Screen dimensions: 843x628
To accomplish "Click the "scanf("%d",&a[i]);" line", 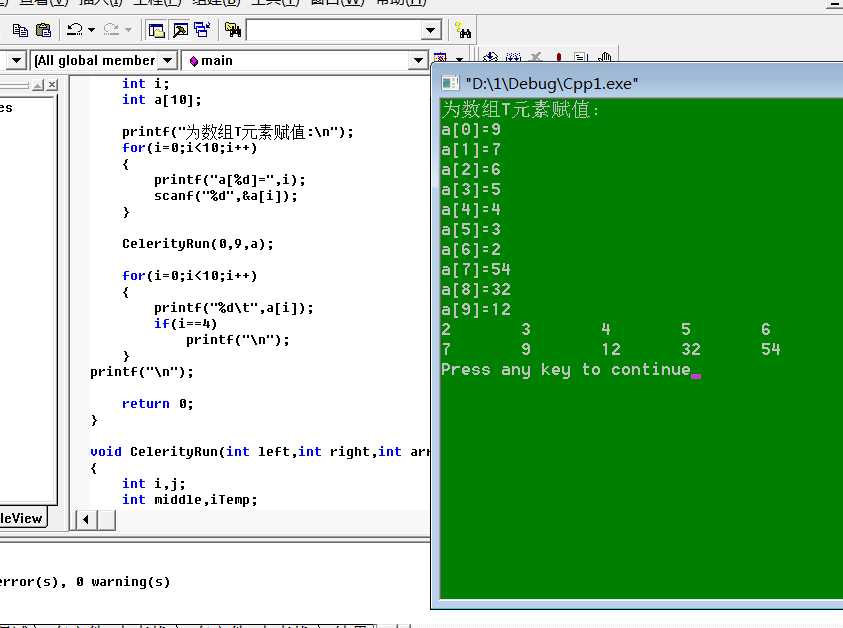I will point(226,196).
